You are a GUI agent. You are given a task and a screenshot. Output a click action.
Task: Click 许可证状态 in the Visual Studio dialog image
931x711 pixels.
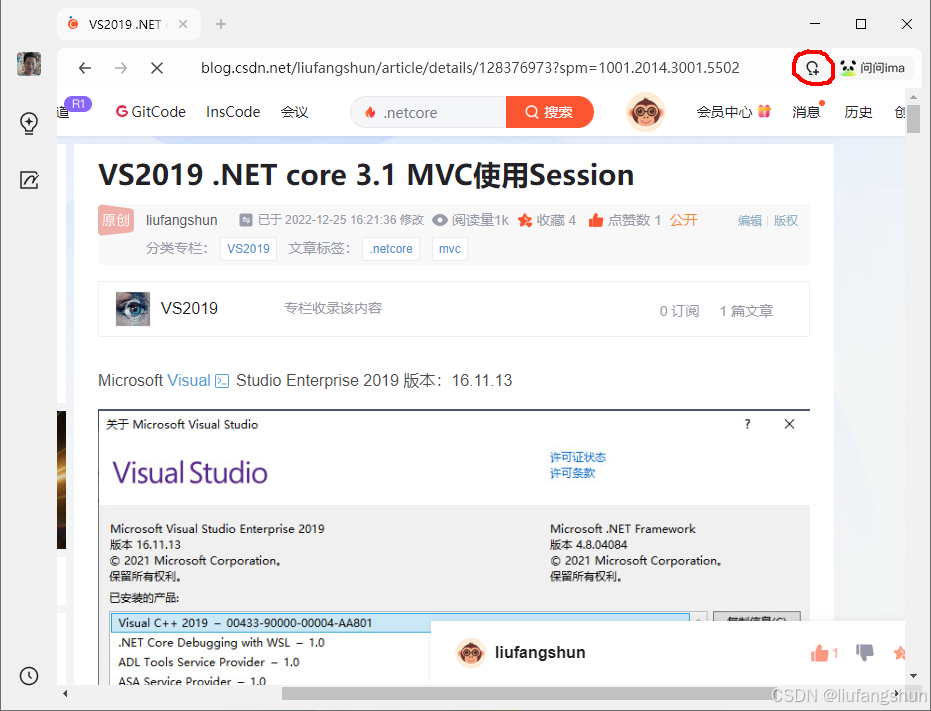point(578,457)
